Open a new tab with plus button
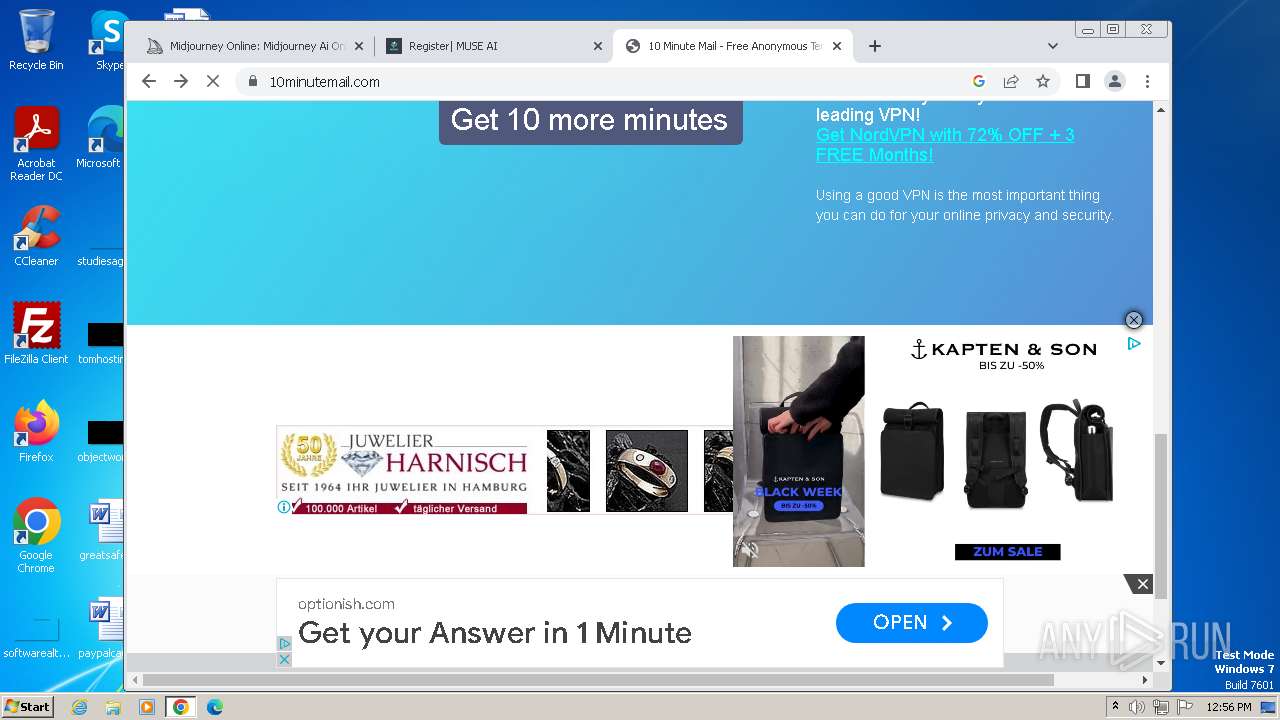1280x720 pixels. (x=875, y=46)
